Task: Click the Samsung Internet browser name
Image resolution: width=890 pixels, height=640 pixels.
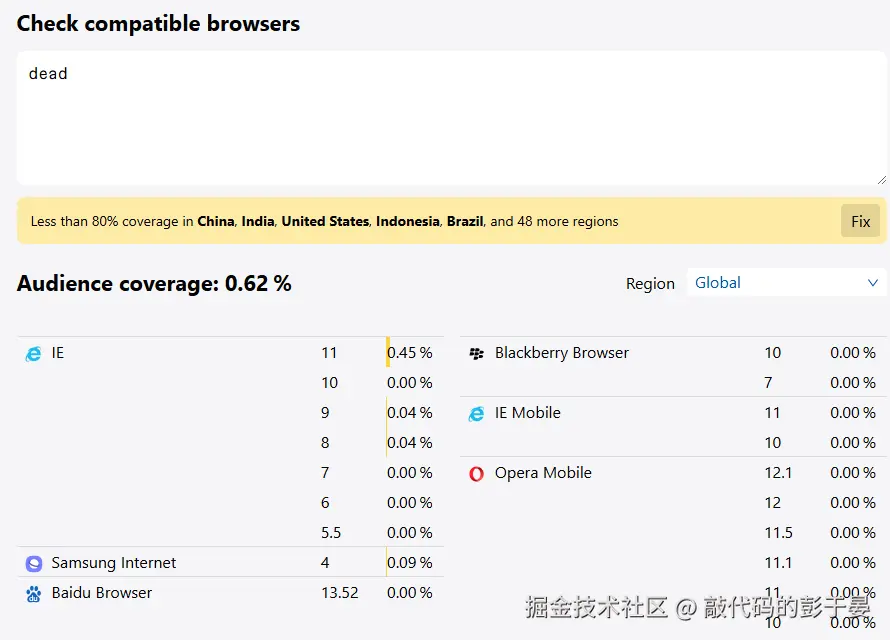Action: (x=114, y=563)
